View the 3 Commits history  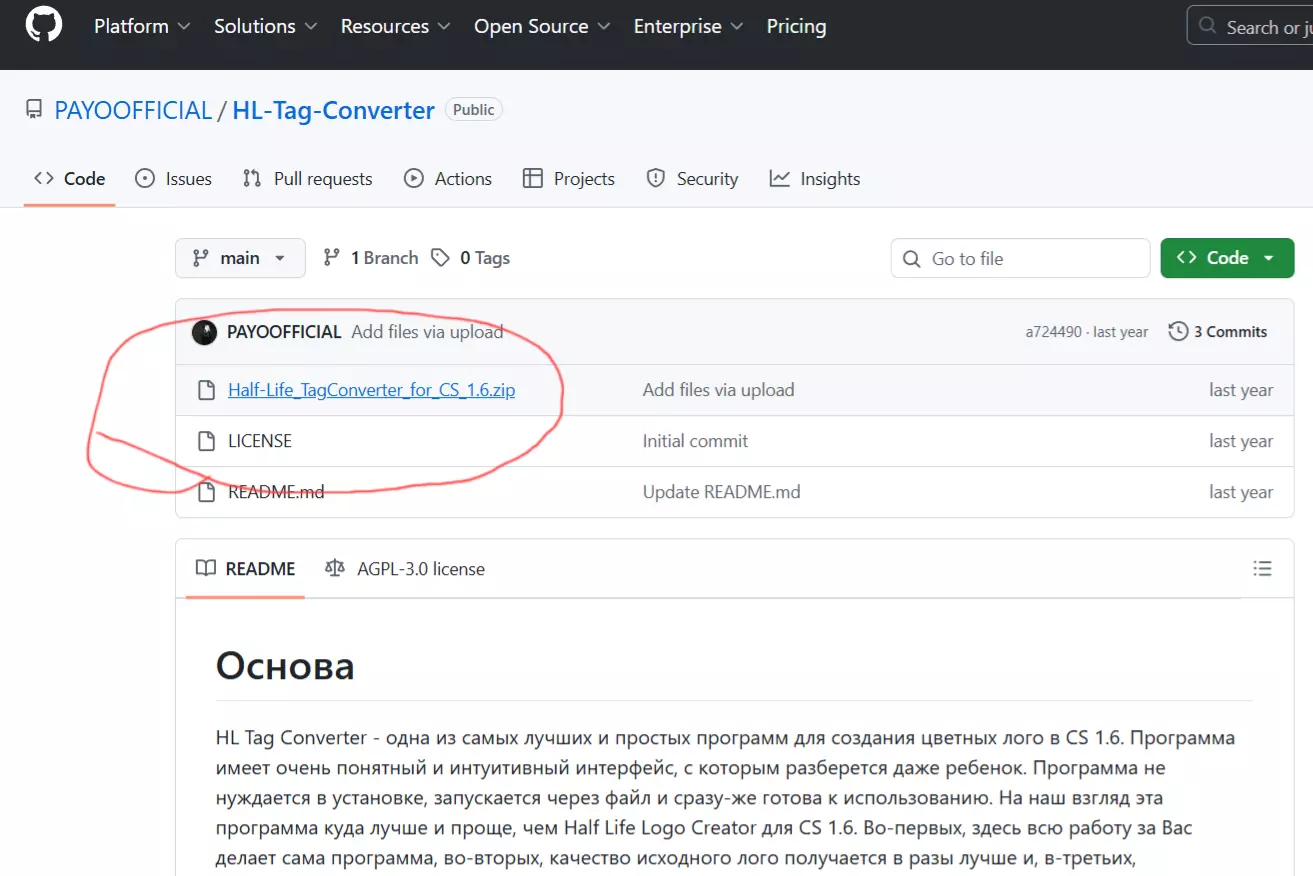(x=1218, y=332)
